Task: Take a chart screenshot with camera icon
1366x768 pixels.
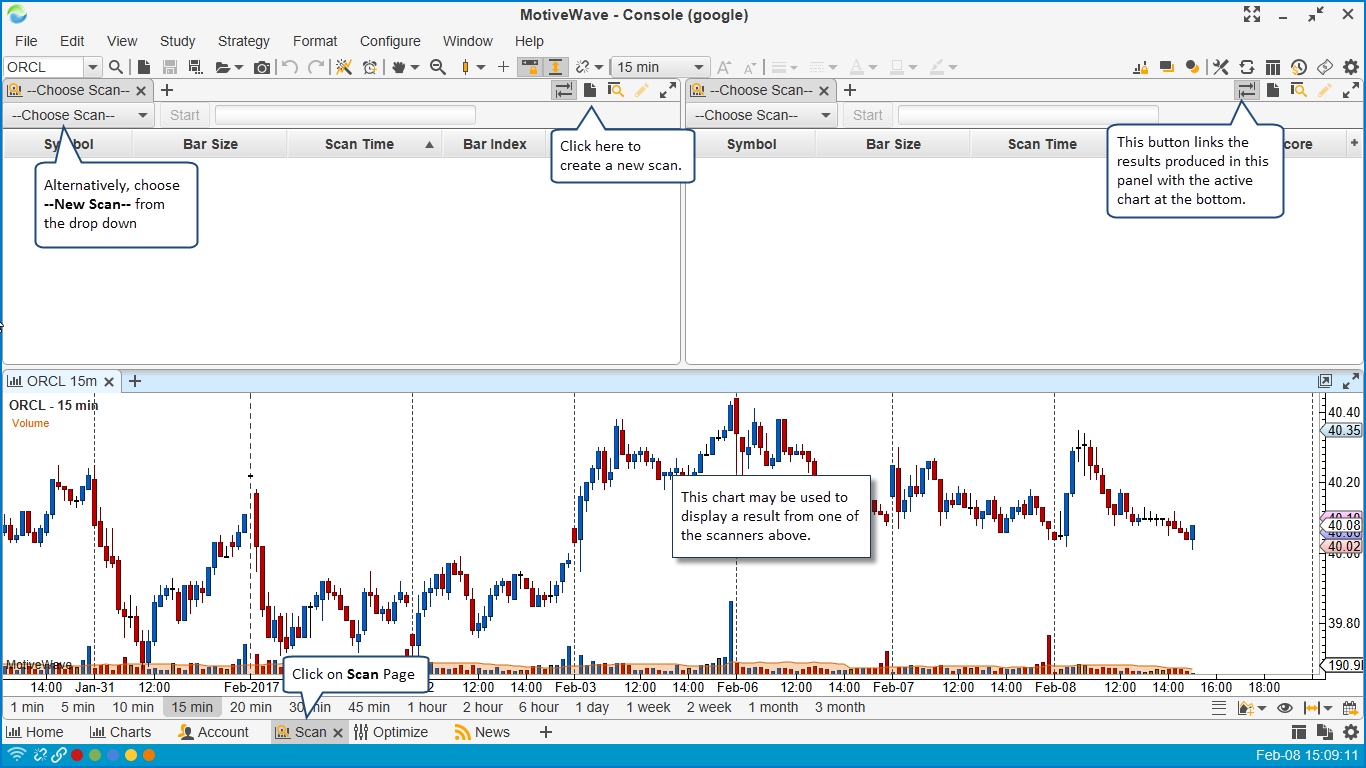Action: point(262,67)
